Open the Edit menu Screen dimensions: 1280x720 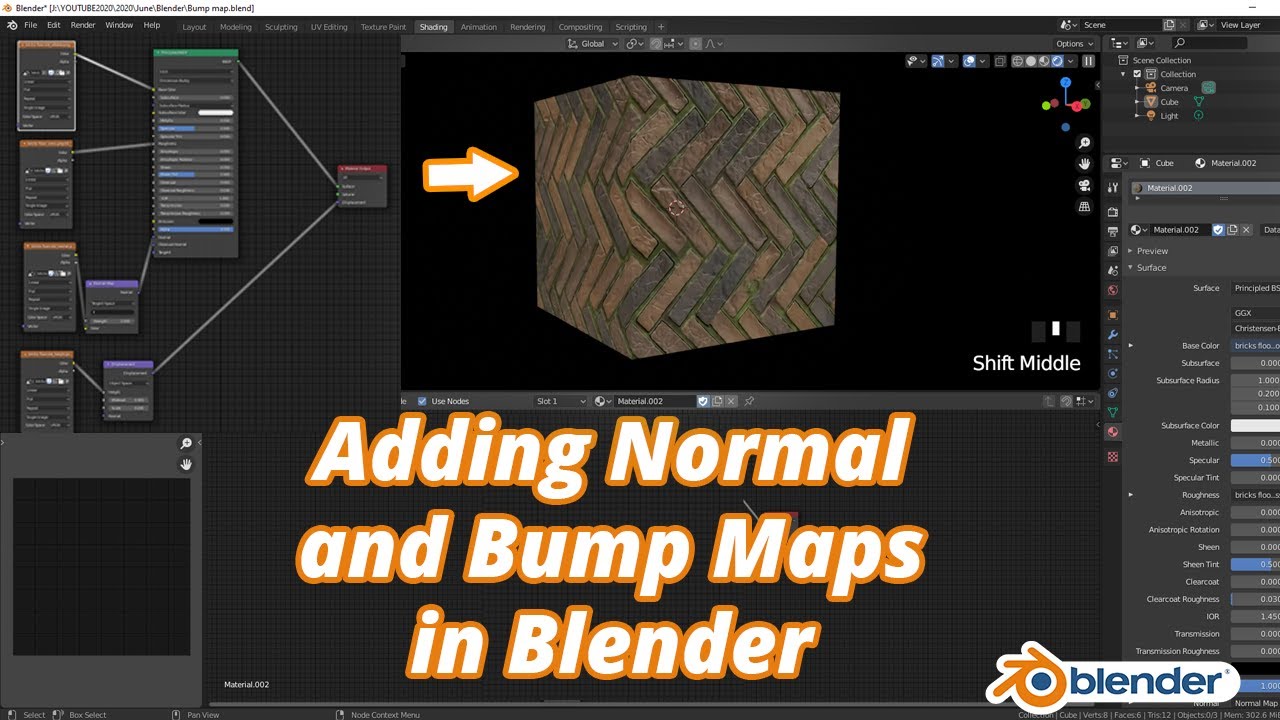(53, 24)
